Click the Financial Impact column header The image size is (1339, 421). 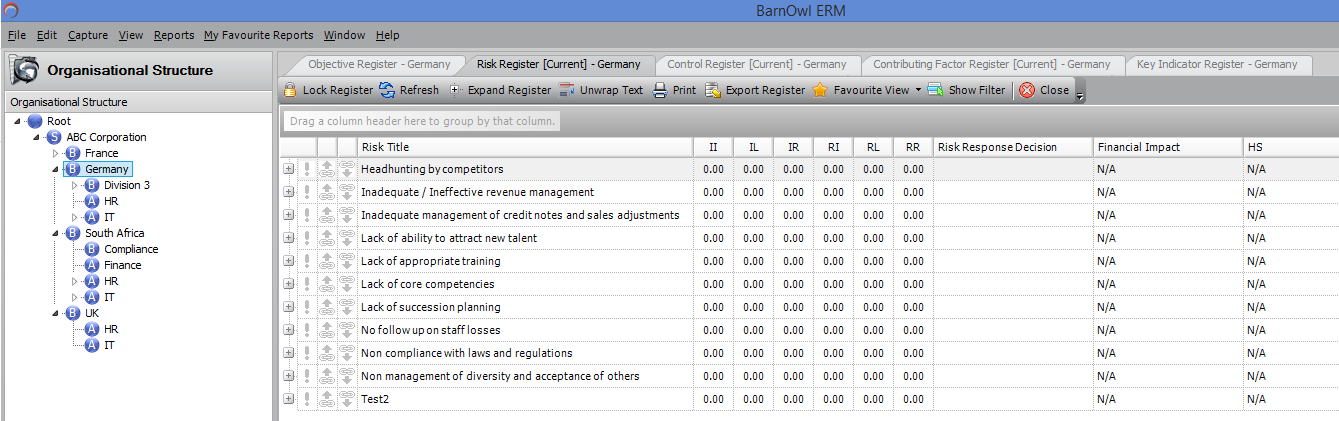pos(1168,147)
